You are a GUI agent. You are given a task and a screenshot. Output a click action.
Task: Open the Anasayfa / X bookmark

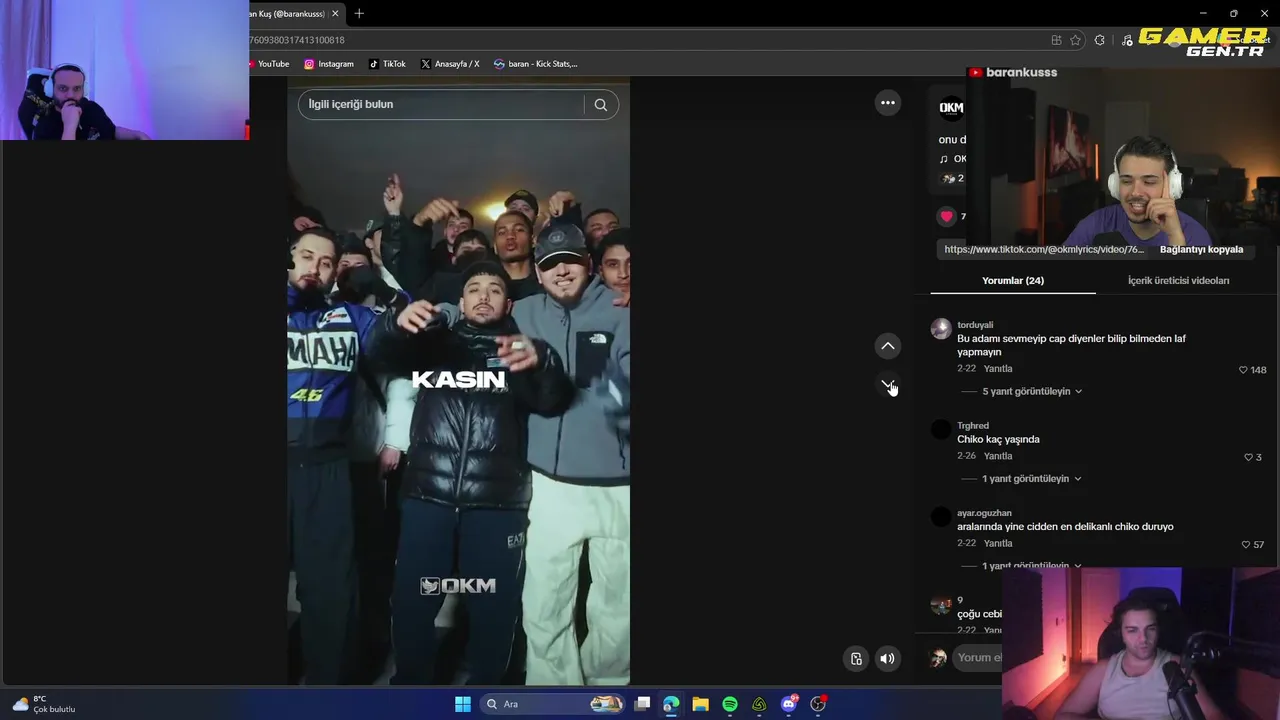[x=450, y=64]
